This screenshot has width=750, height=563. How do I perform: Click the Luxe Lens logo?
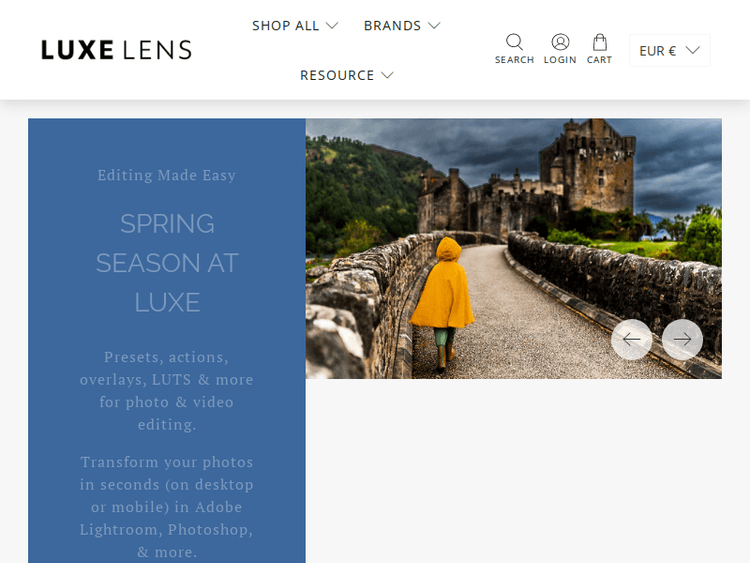pos(116,50)
